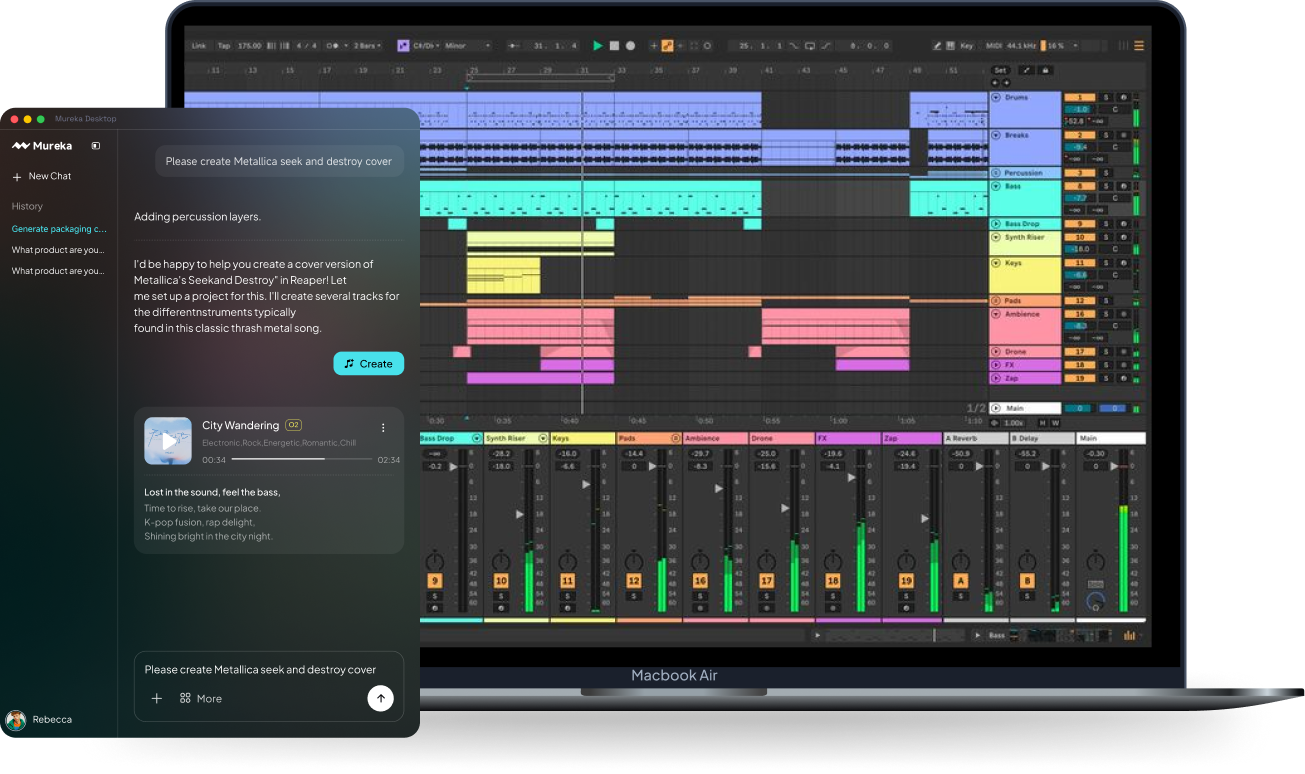Click the Ambience mixer channel header
The height and width of the screenshot is (774, 1305).
(x=715, y=438)
